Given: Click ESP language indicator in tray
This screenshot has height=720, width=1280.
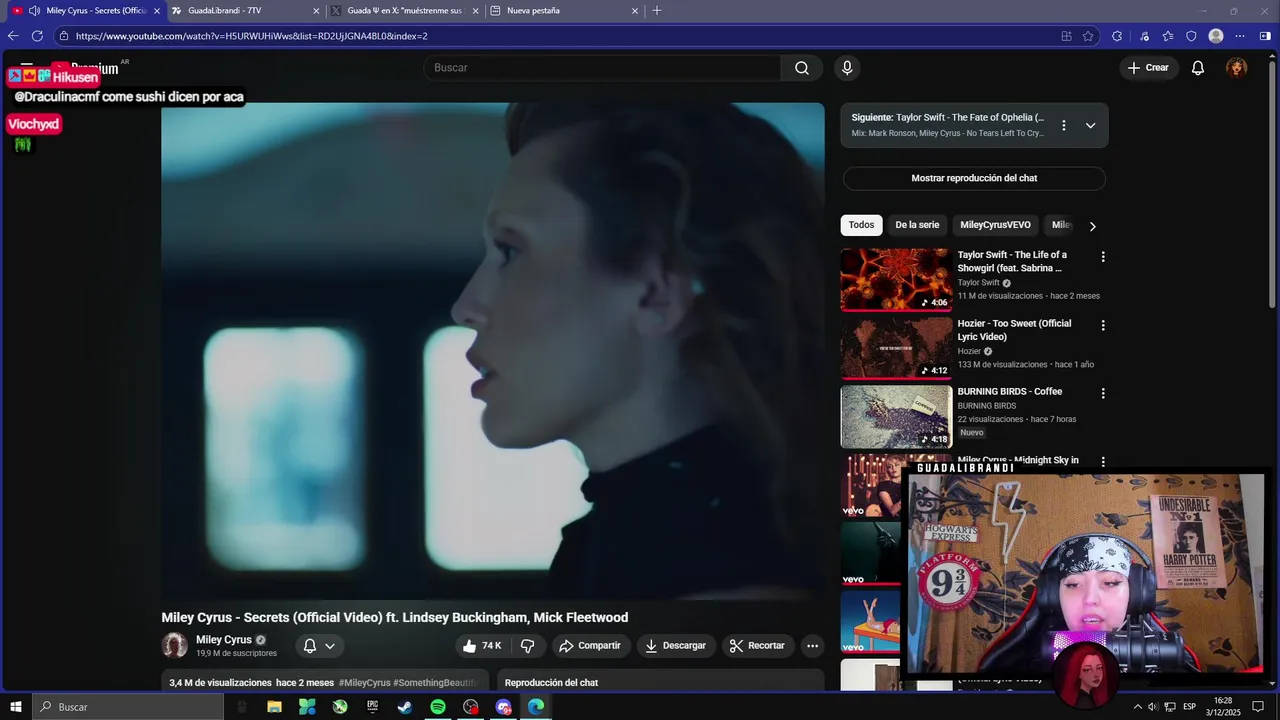Looking at the screenshot, I should 1189,707.
